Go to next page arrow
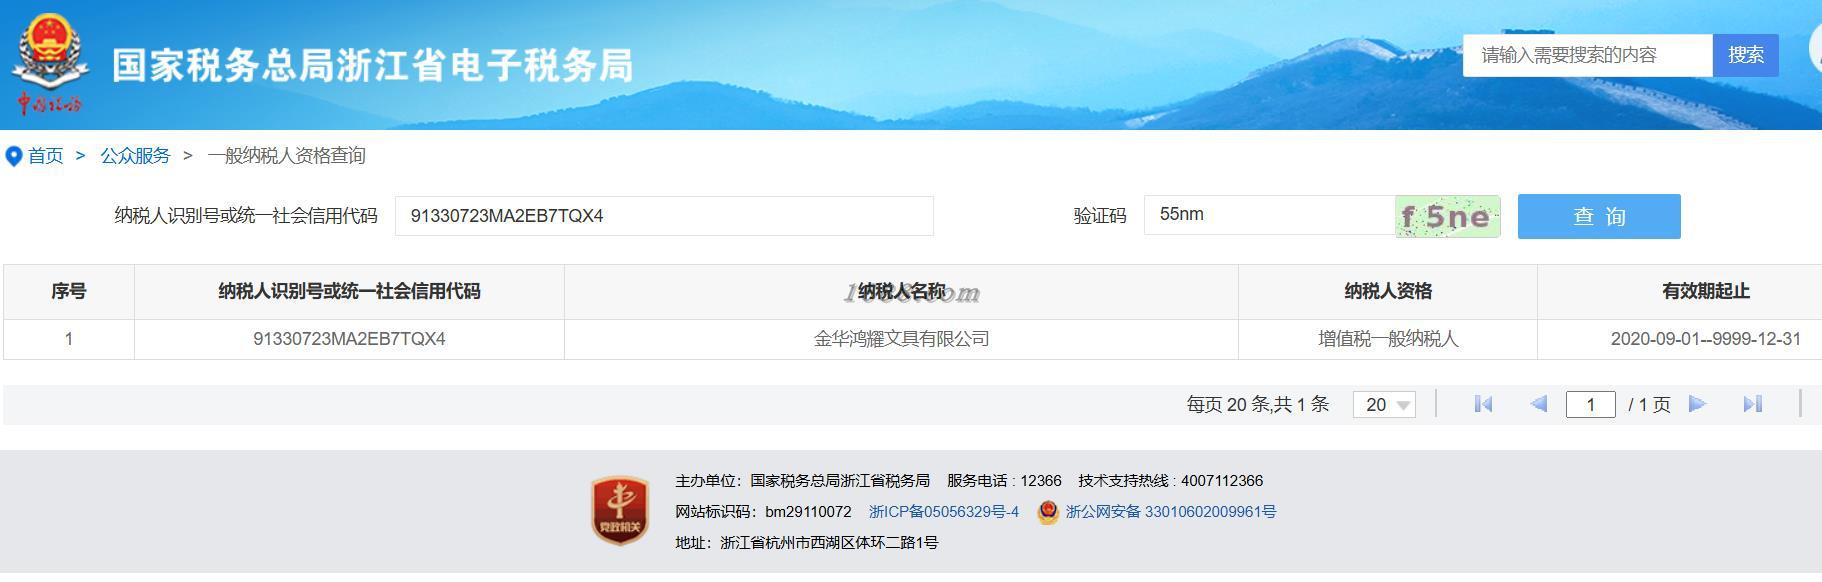1822x582 pixels. coord(1697,404)
